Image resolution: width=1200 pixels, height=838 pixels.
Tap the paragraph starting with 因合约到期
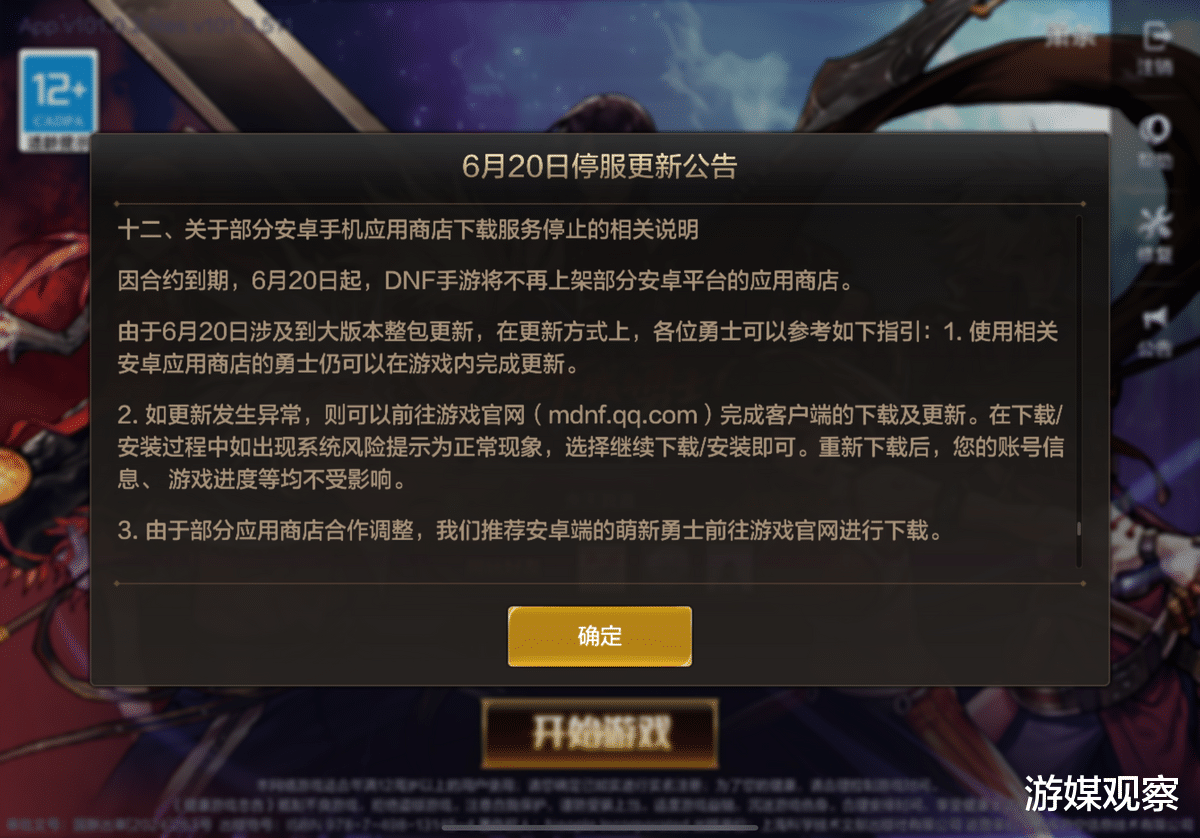pos(487,281)
